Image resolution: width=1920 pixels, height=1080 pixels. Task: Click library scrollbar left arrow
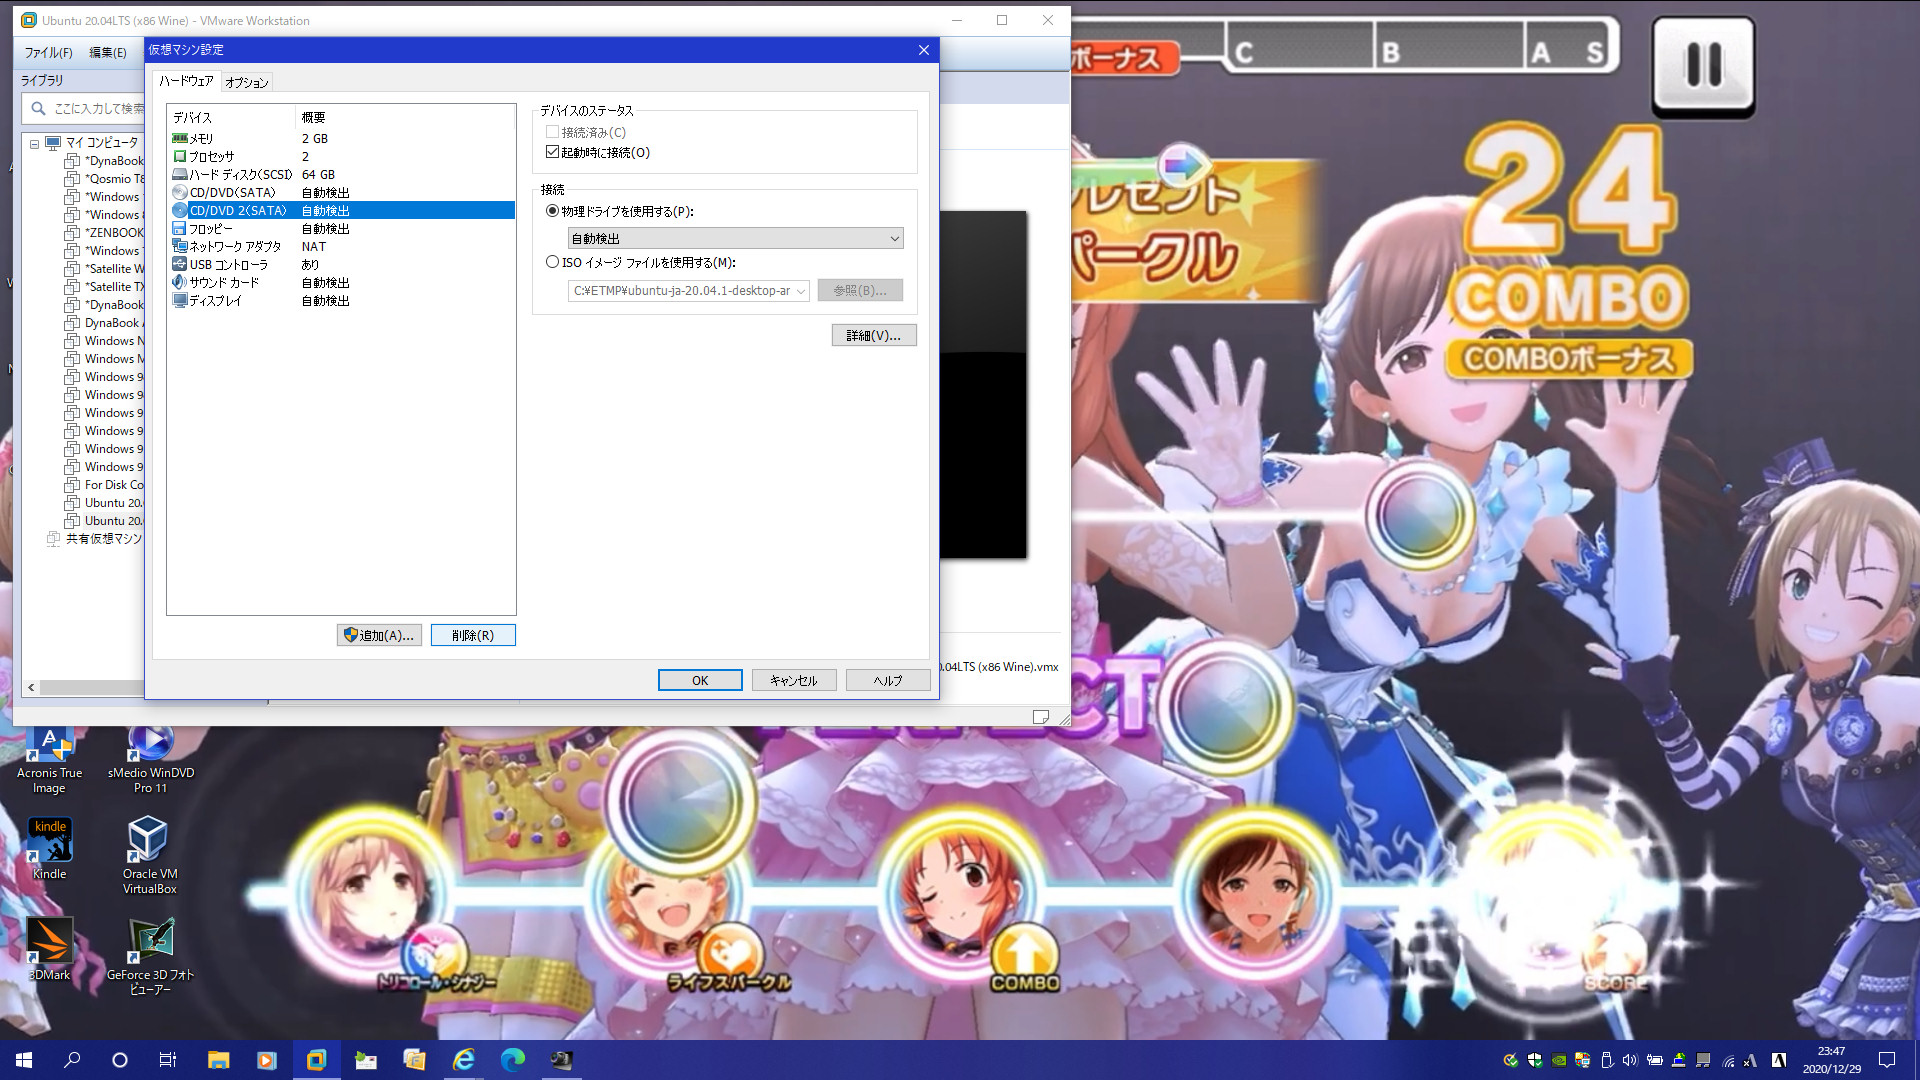pos(31,687)
